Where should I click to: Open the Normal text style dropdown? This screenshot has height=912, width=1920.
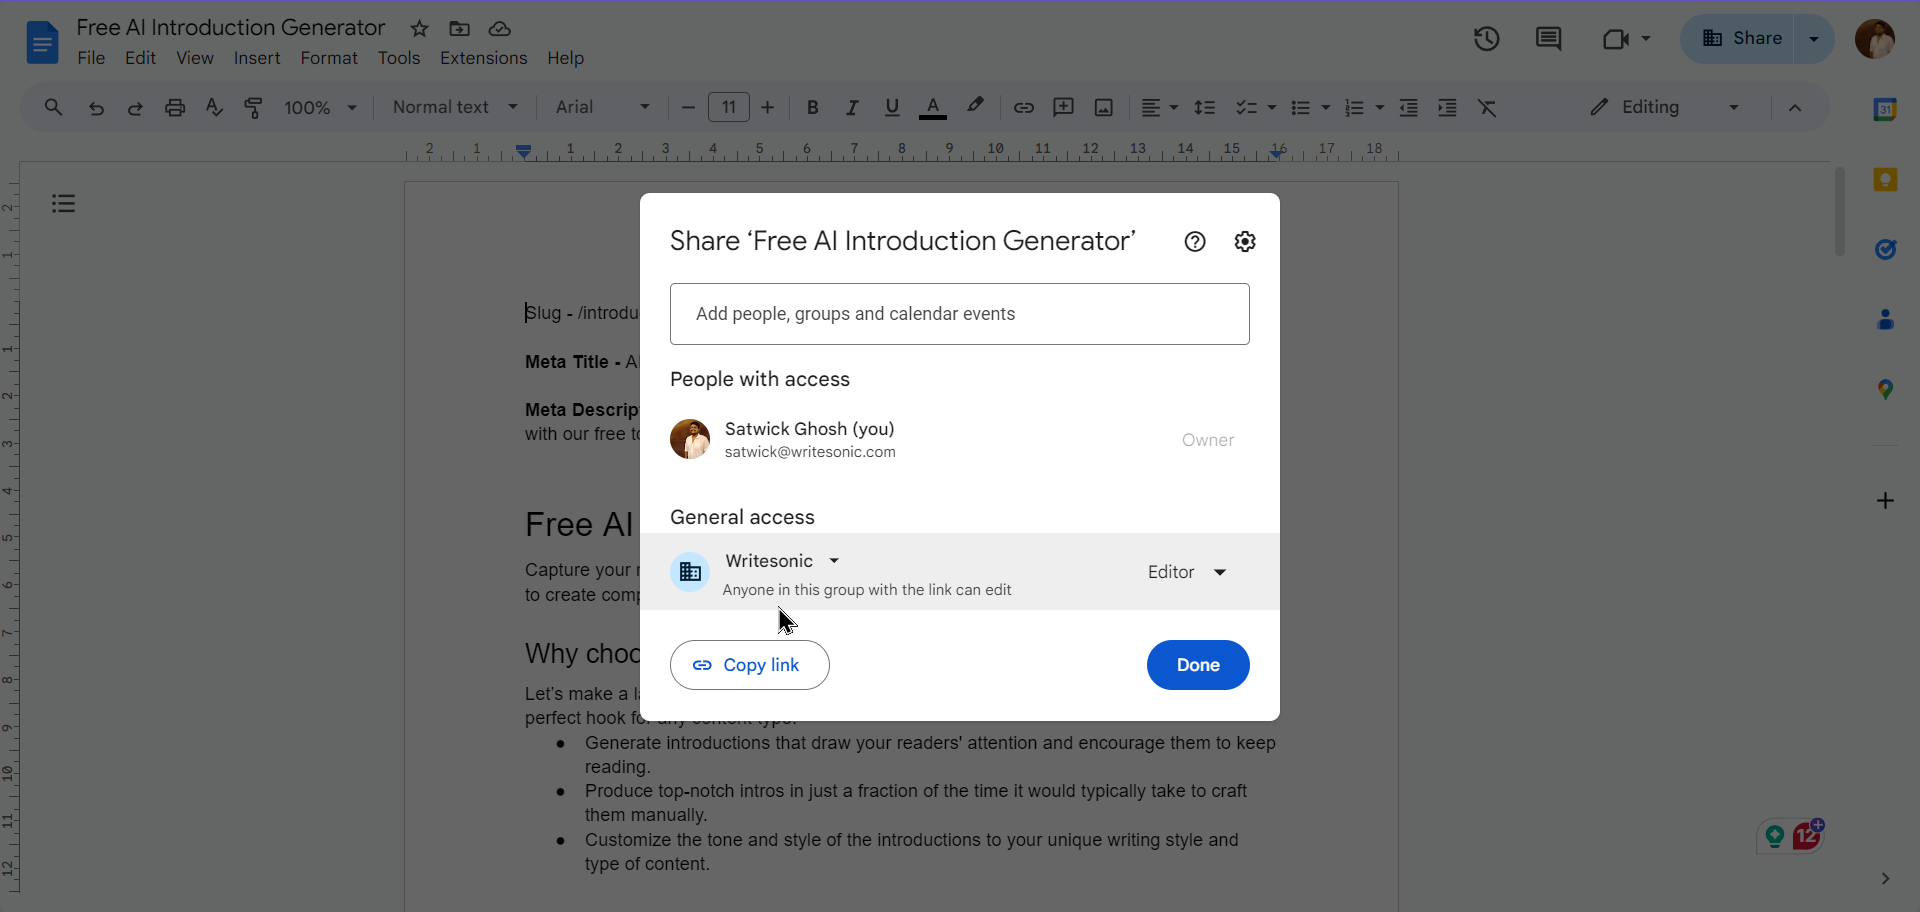[x=455, y=108]
